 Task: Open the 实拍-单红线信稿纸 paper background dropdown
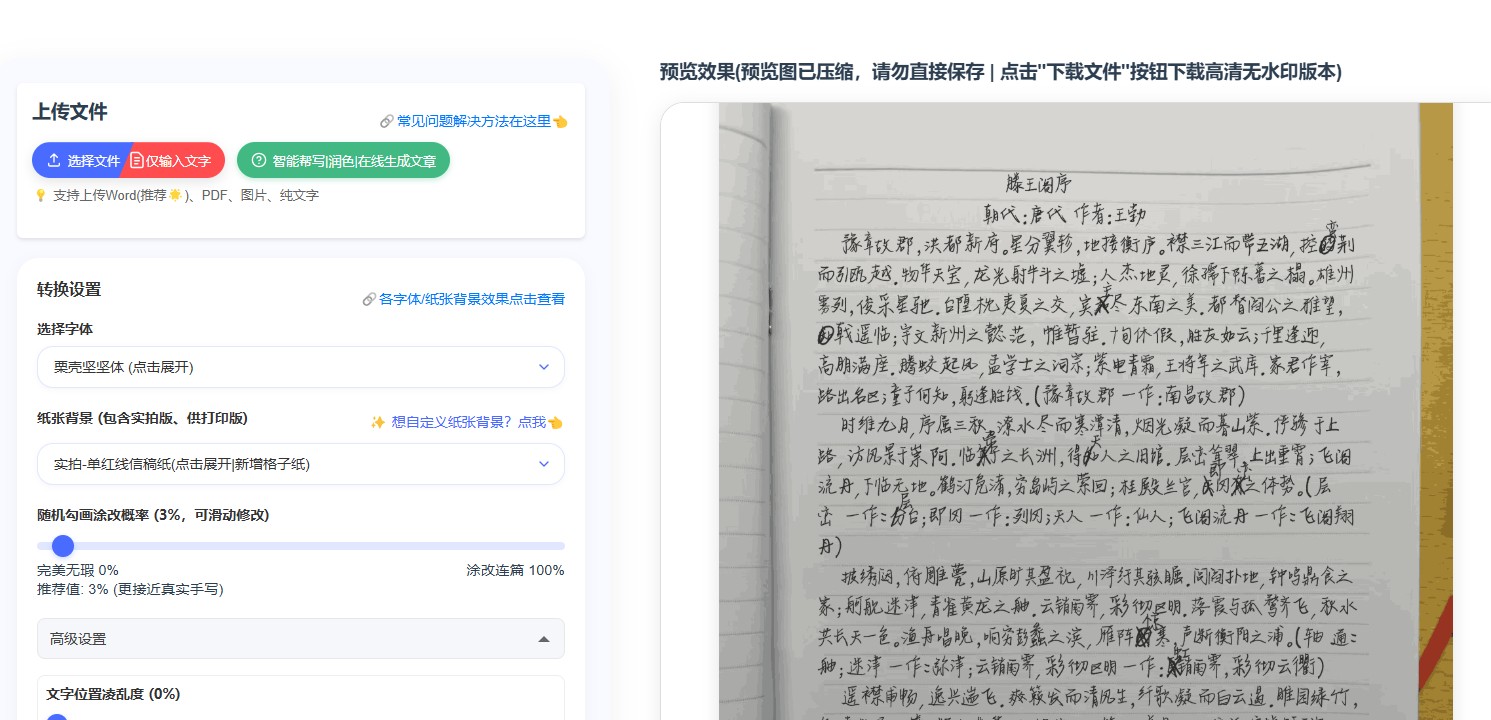click(301, 464)
